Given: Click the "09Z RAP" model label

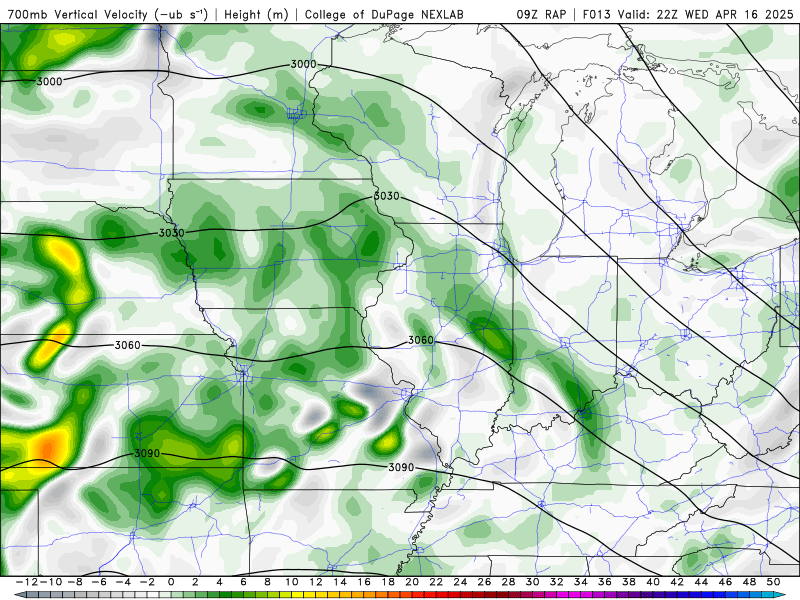Looking at the screenshot, I should (541, 15).
